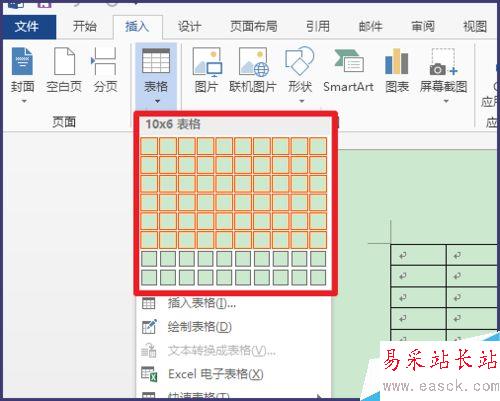Switch to the 开始 (Home) tab
500x401 pixels.
[85, 27]
